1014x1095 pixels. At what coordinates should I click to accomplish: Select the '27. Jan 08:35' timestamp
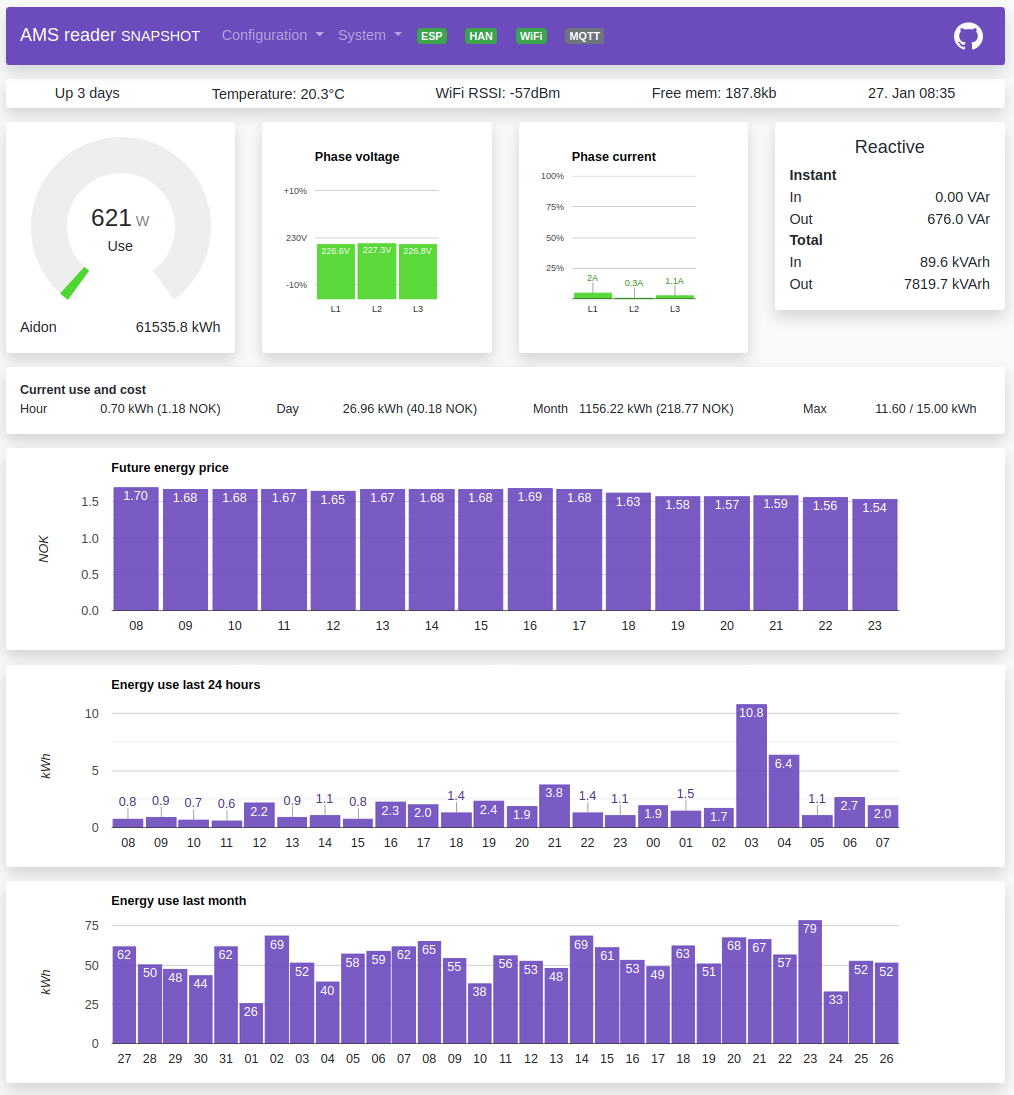tap(911, 94)
